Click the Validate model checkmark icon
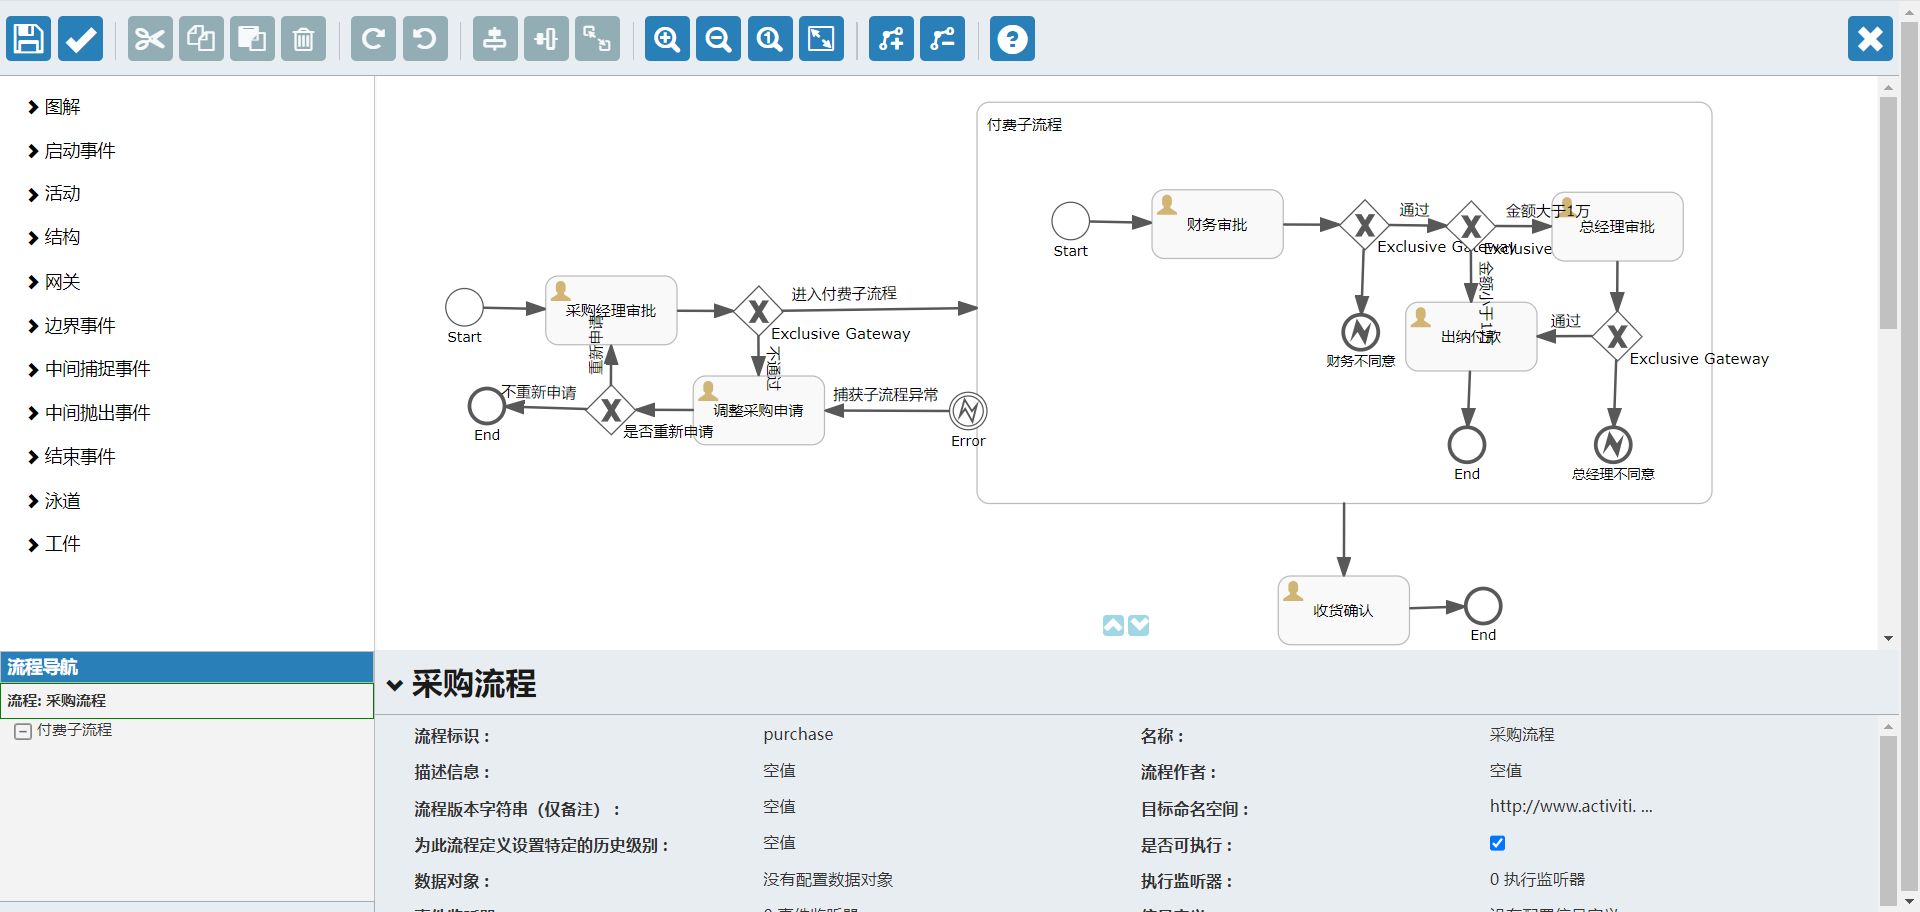The image size is (1920, 912). (80, 39)
